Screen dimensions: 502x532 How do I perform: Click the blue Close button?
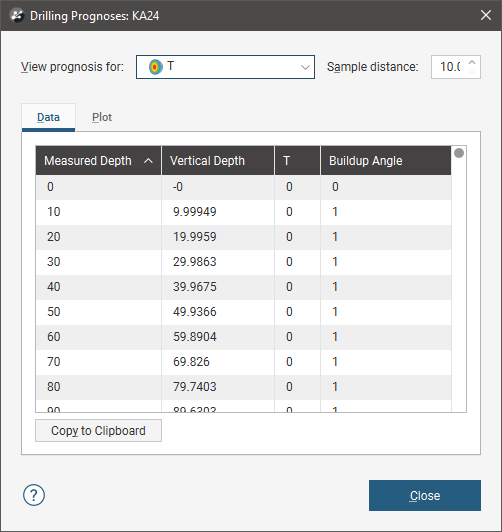[425, 495]
